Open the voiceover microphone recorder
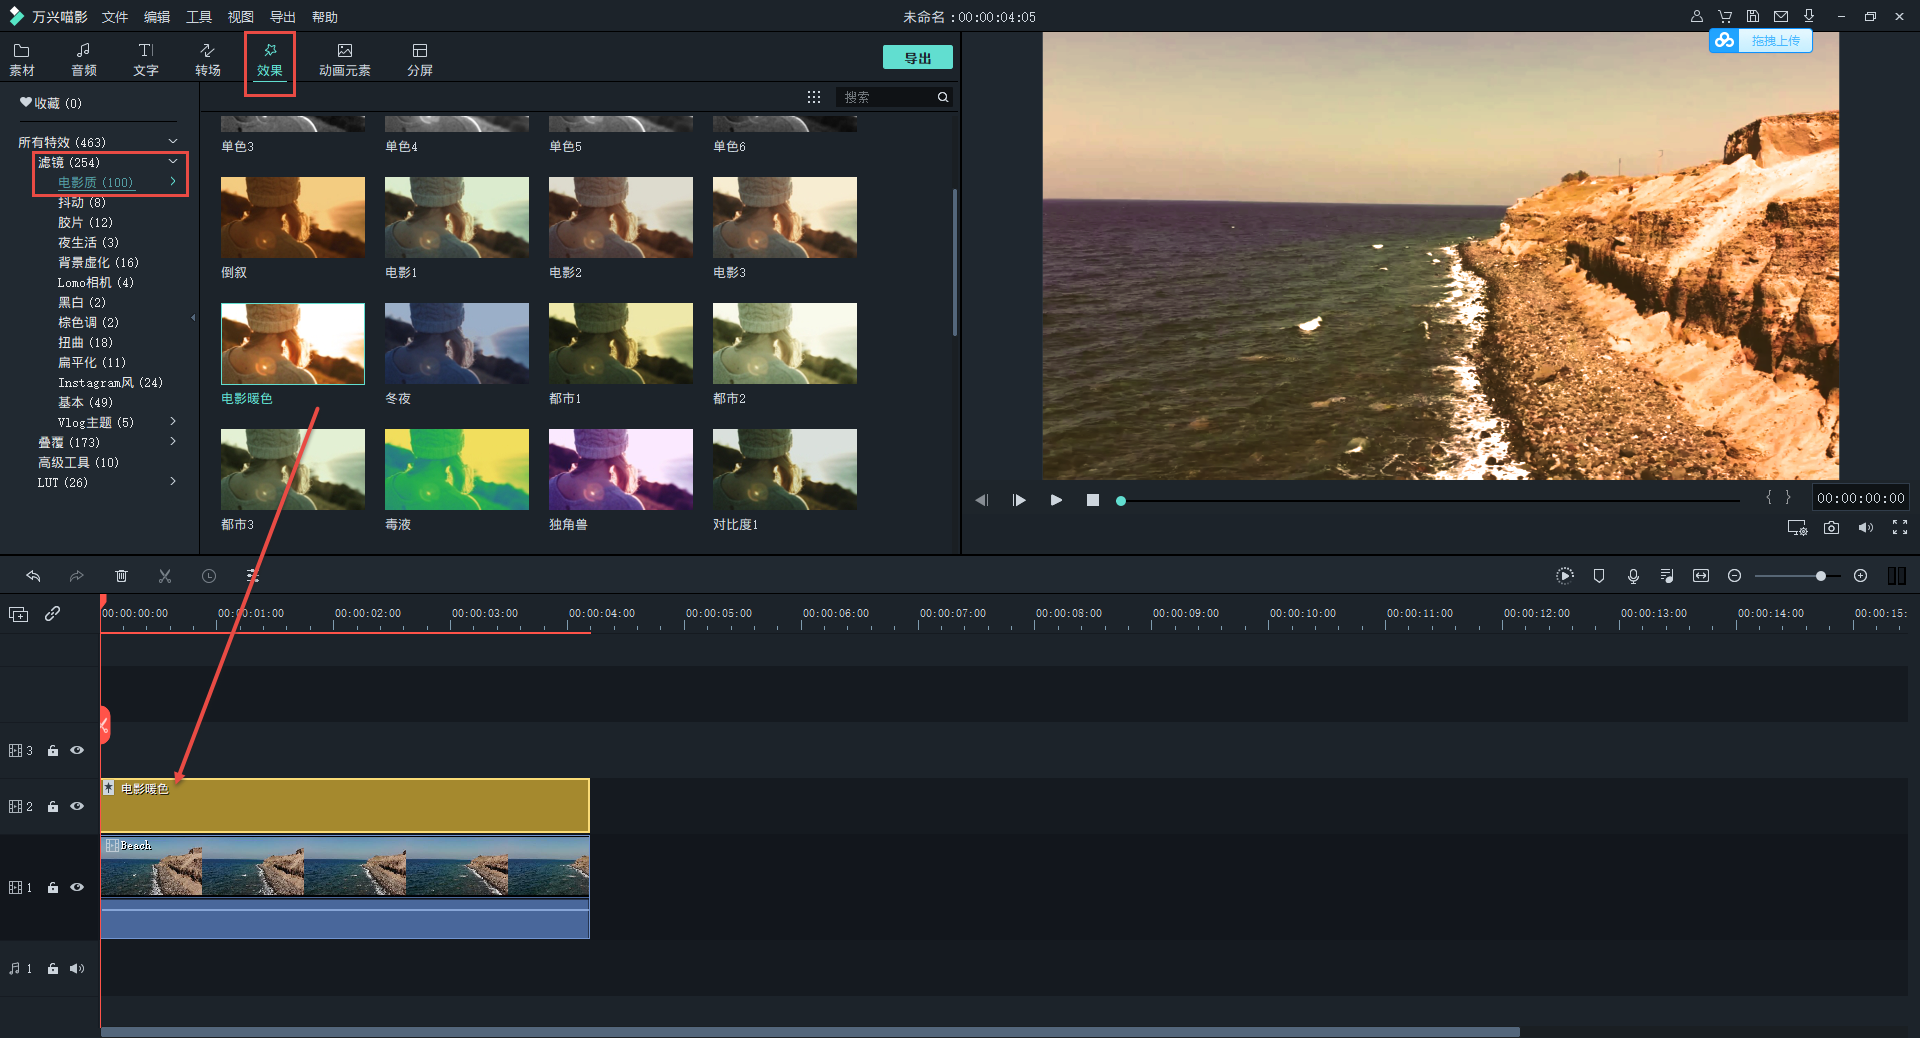 click(1633, 576)
